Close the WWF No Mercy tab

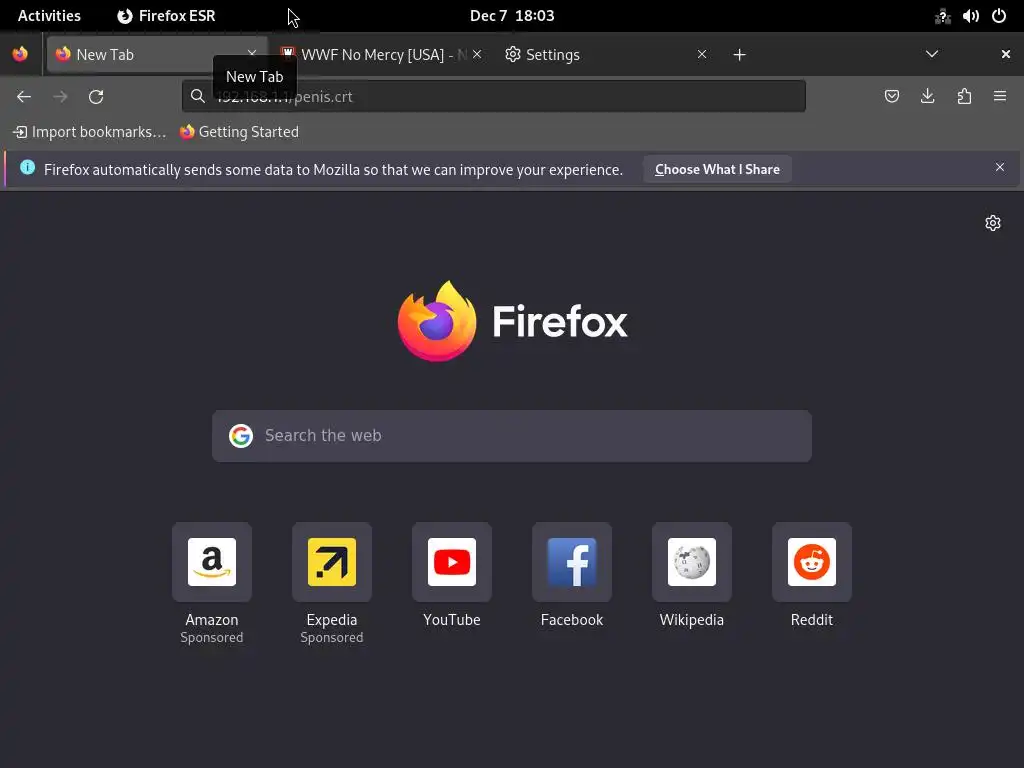[477, 54]
